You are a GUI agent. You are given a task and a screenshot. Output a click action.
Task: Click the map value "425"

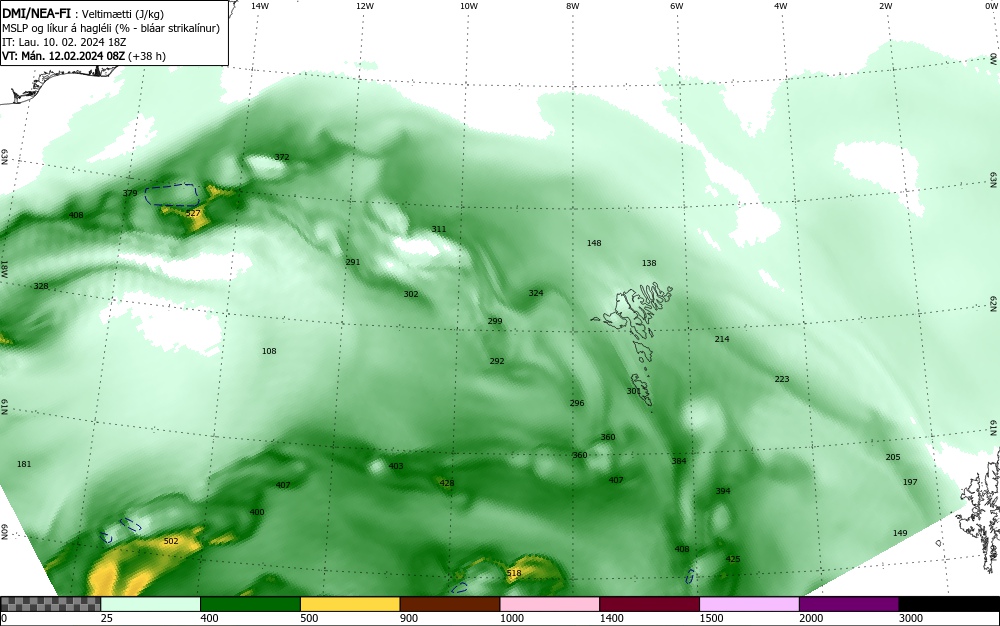(x=733, y=560)
